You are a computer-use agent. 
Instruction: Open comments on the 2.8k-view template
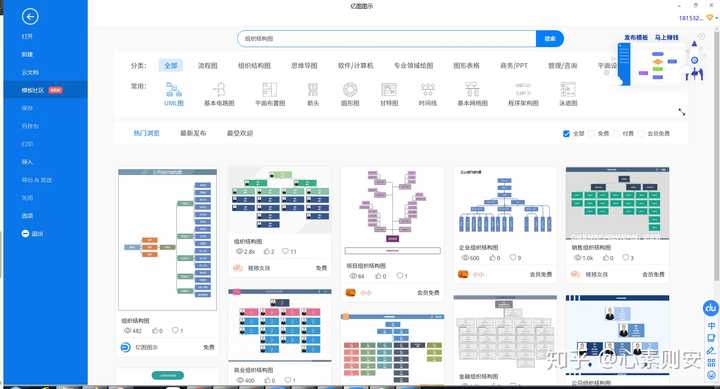pos(285,251)
